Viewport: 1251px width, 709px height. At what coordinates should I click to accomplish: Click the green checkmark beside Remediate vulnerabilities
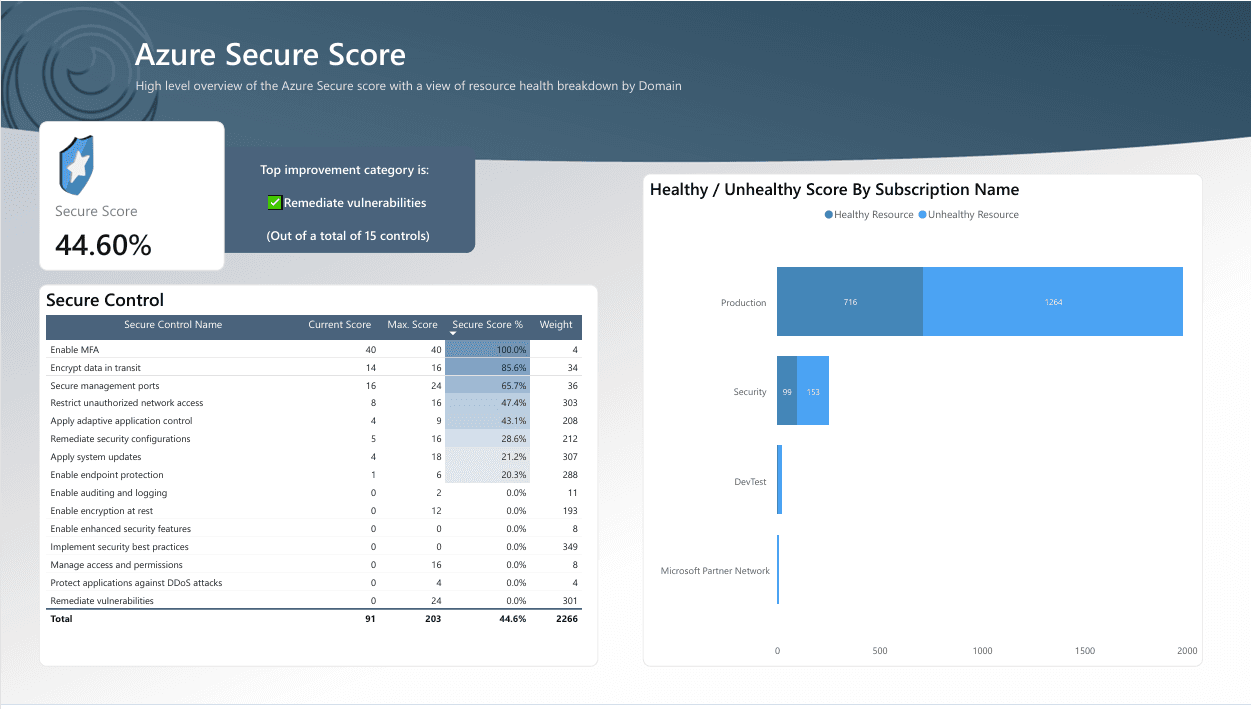(x=275, y=203)
